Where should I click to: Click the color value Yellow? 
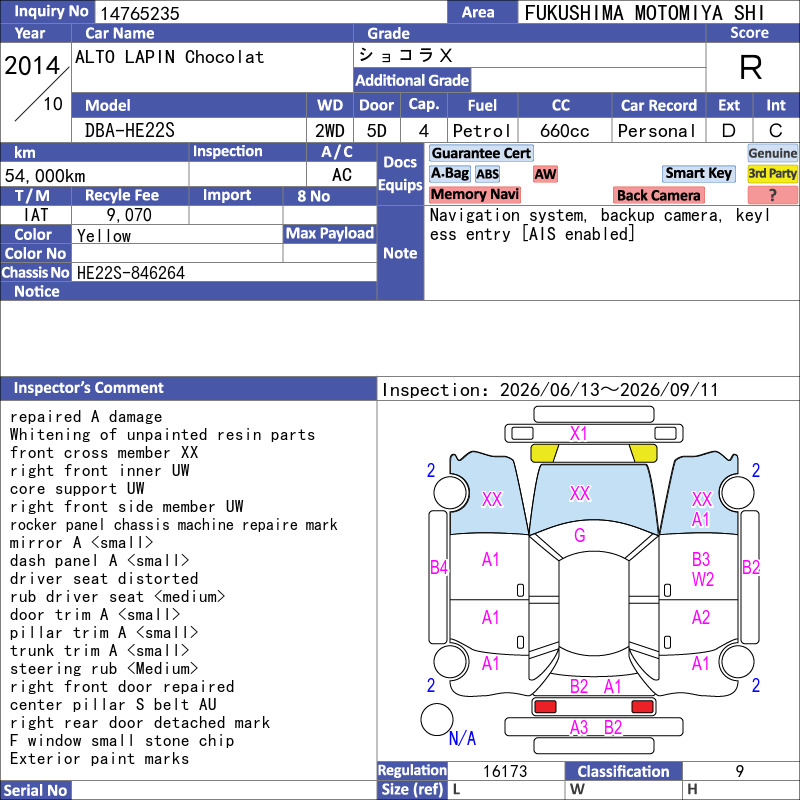(104, 235)
